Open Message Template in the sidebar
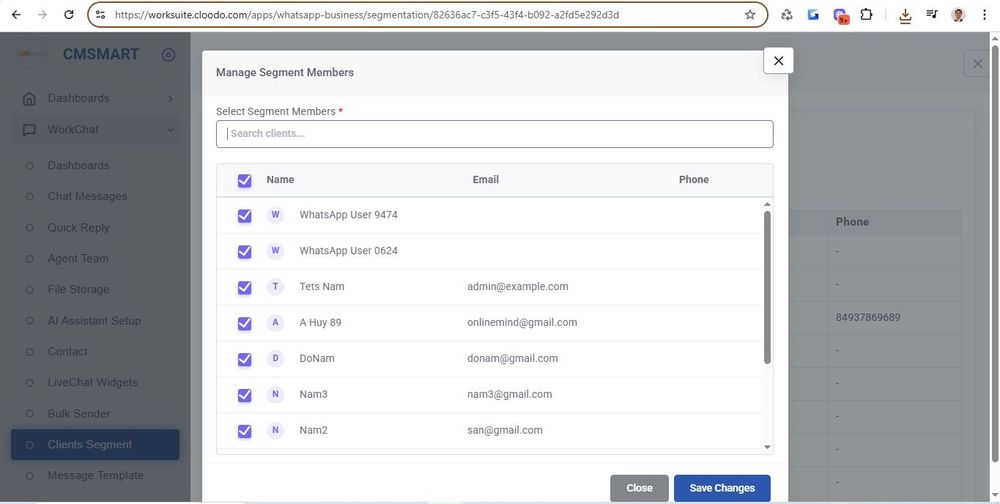Viewport: 1000px width, 504px height. point(95,475)
